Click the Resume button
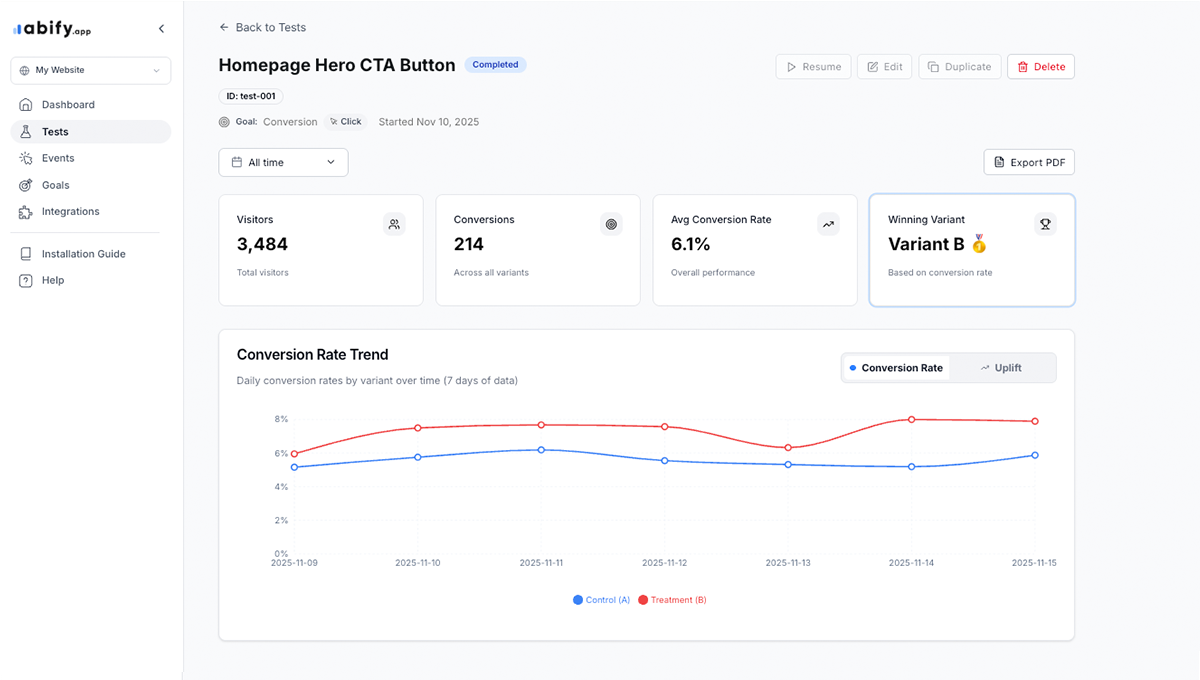Image resolution: width=1200 pixels, height=680 pixels. click(813, 67)
